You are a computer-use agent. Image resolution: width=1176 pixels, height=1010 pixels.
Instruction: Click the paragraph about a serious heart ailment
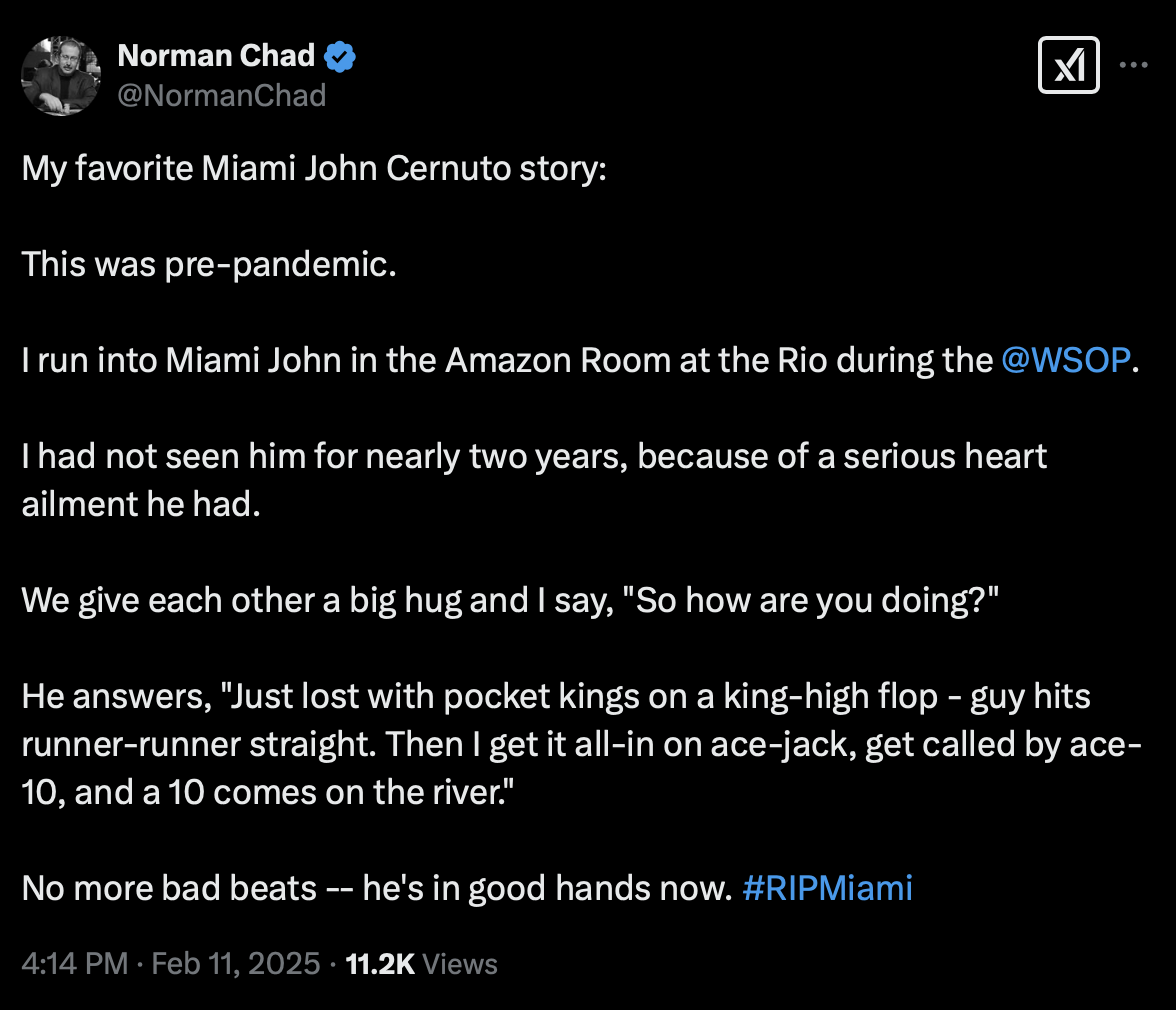tap(534, 456)
